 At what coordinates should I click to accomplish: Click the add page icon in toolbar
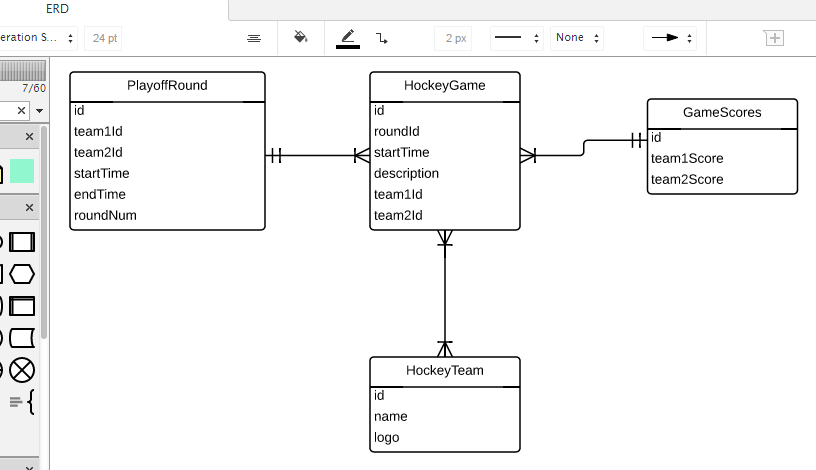774,38
